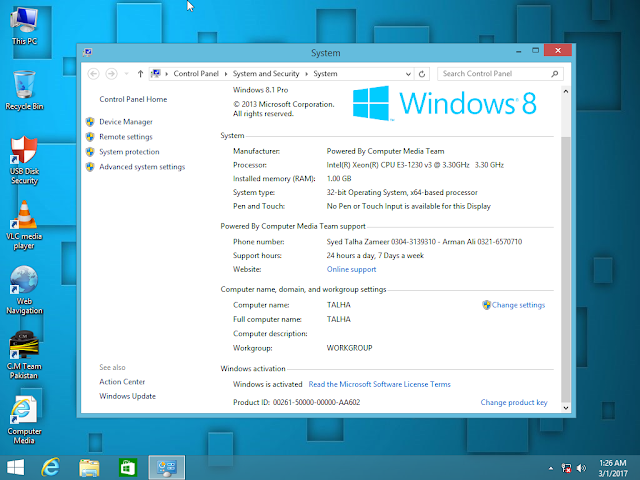Expand the chevron after Control Panel
This screenshot has width=640, height=480.
(226, 74)
